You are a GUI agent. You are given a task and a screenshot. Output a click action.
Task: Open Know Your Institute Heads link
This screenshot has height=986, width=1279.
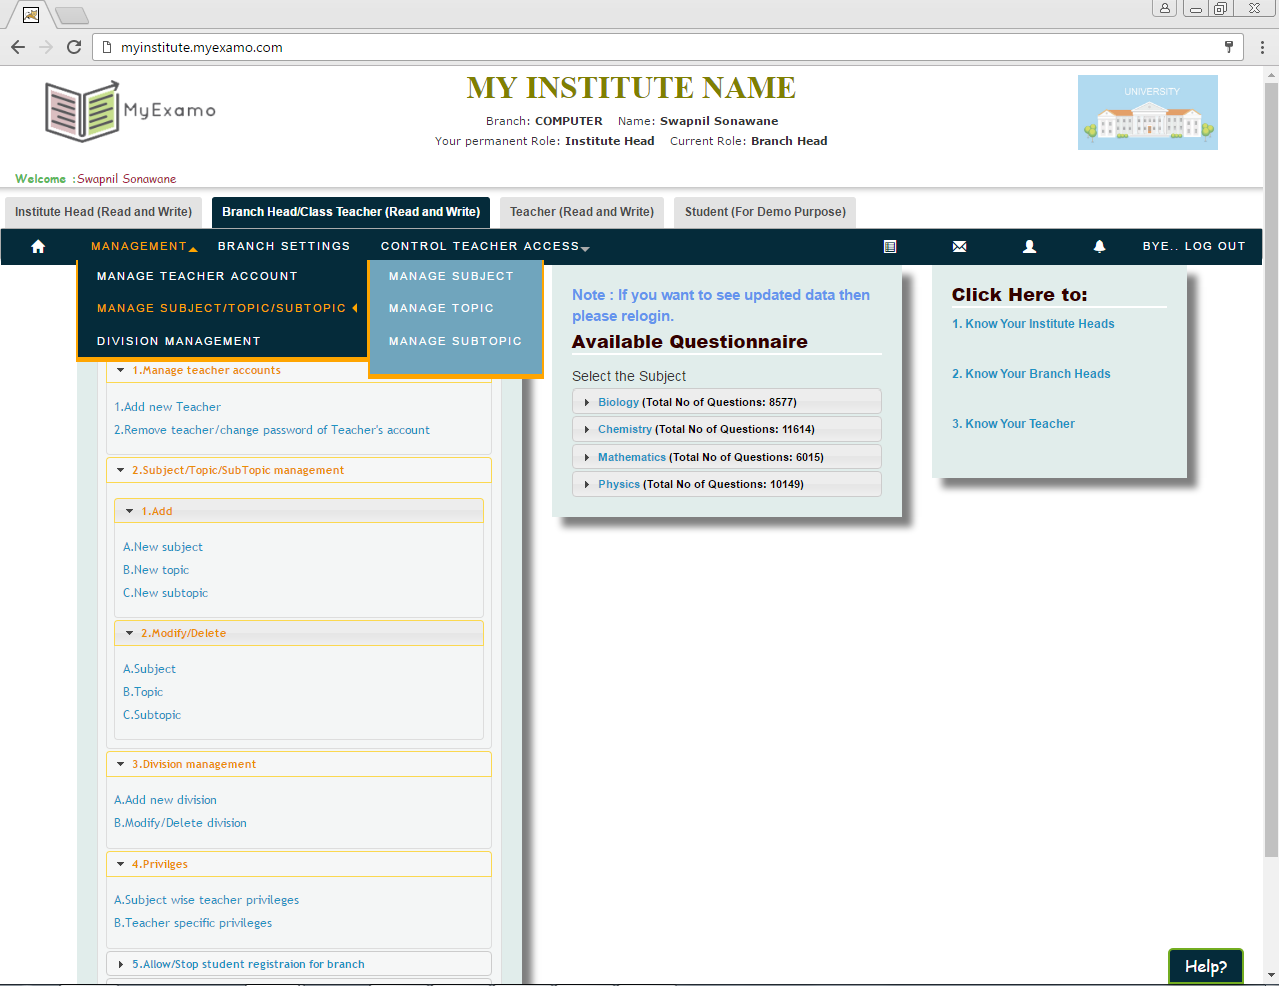pyautogui.click(x=1033, y=324)
